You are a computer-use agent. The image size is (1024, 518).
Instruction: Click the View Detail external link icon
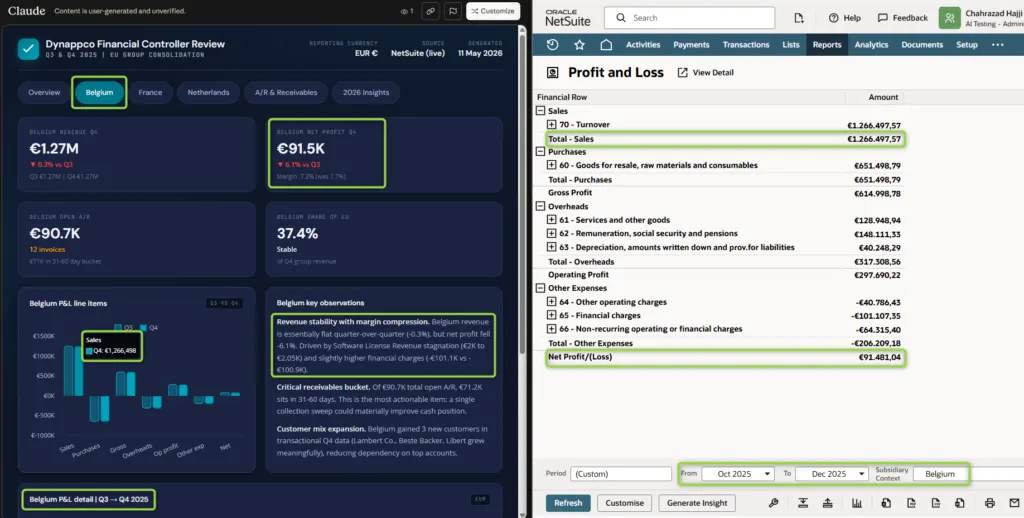pyautogui.click(x=682, y=73)
